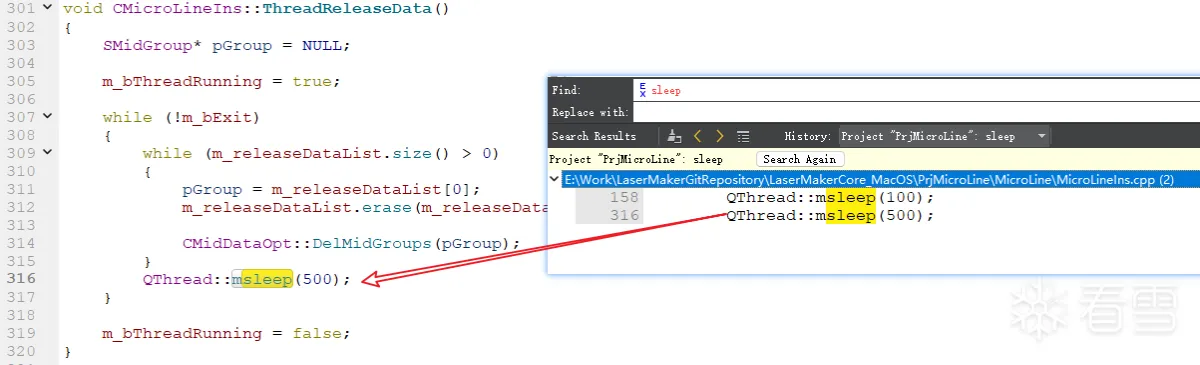Click the clear search results icon
Viewport: 1200px width, 365px height.
675,136
